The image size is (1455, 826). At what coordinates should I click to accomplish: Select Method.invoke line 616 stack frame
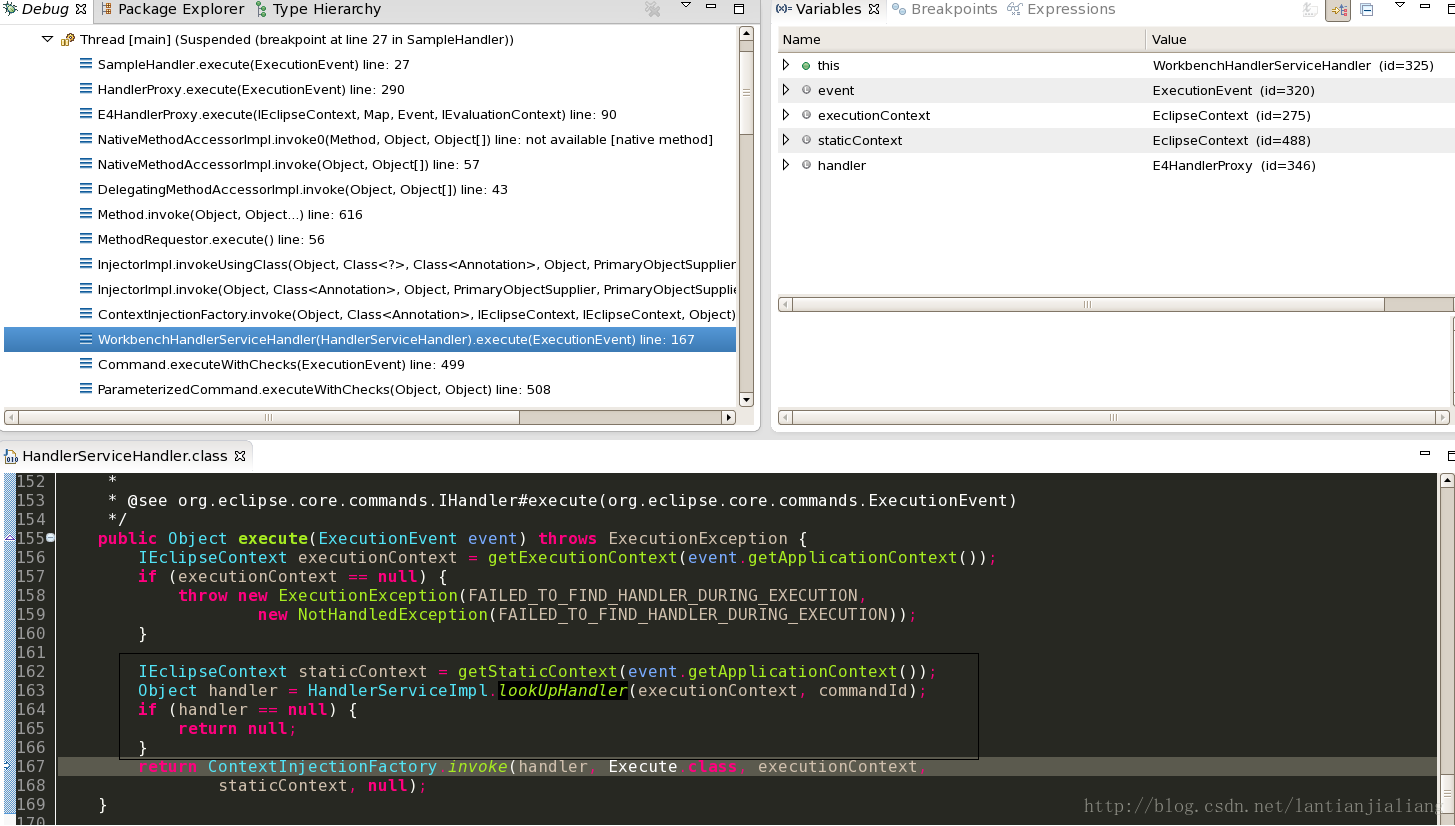(230, 214)
